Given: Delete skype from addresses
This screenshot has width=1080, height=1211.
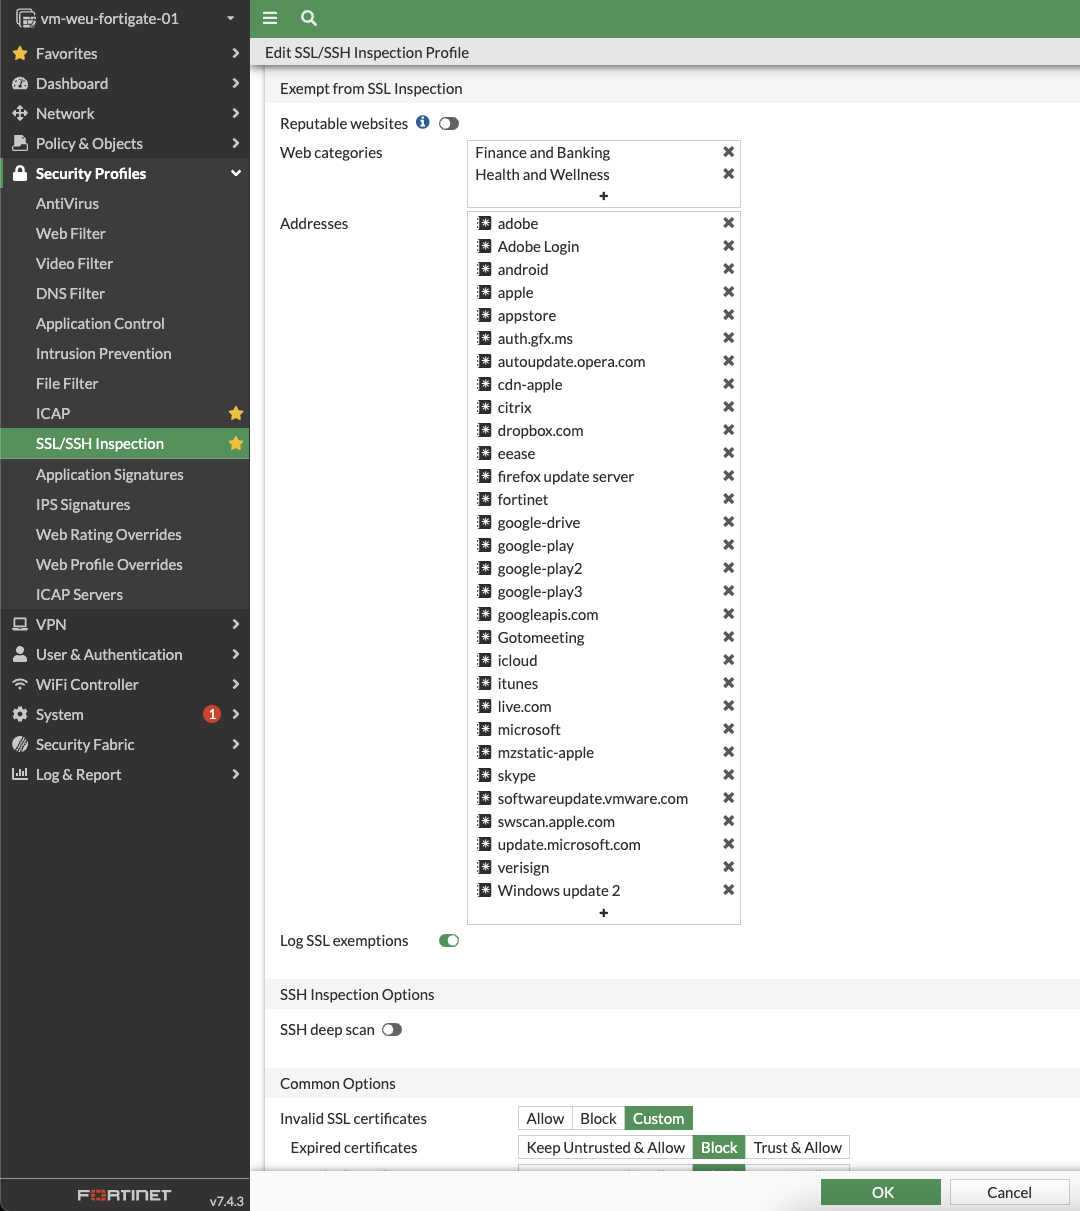Looking at the screenshot, I should coord(729,775).
